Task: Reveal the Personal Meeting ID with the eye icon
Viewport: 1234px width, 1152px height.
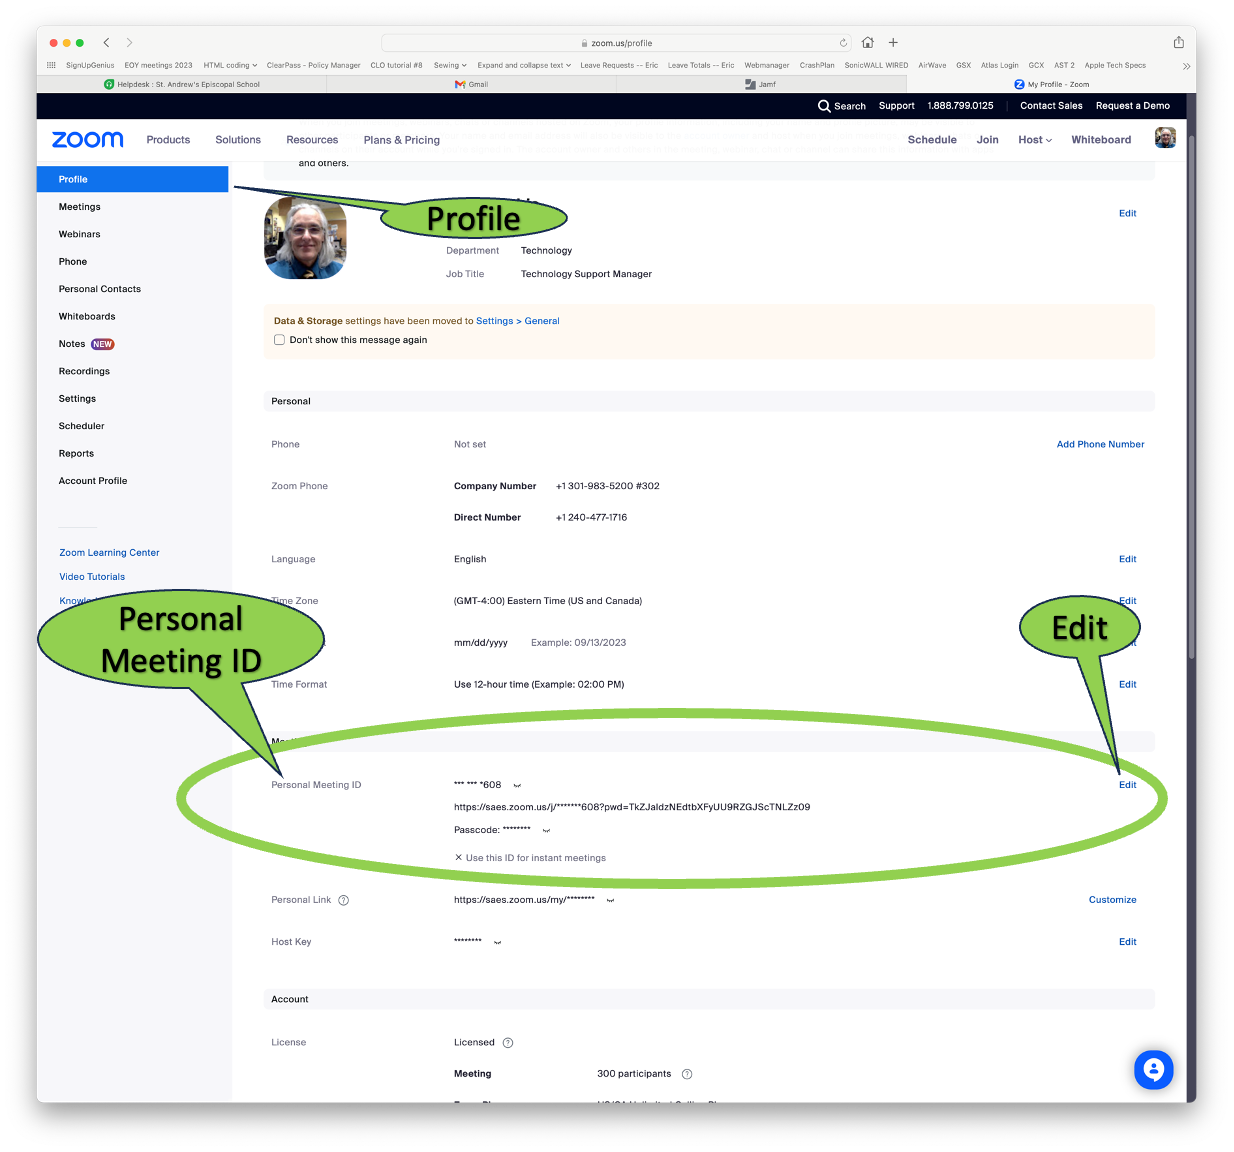Action: tap(517, 786)
